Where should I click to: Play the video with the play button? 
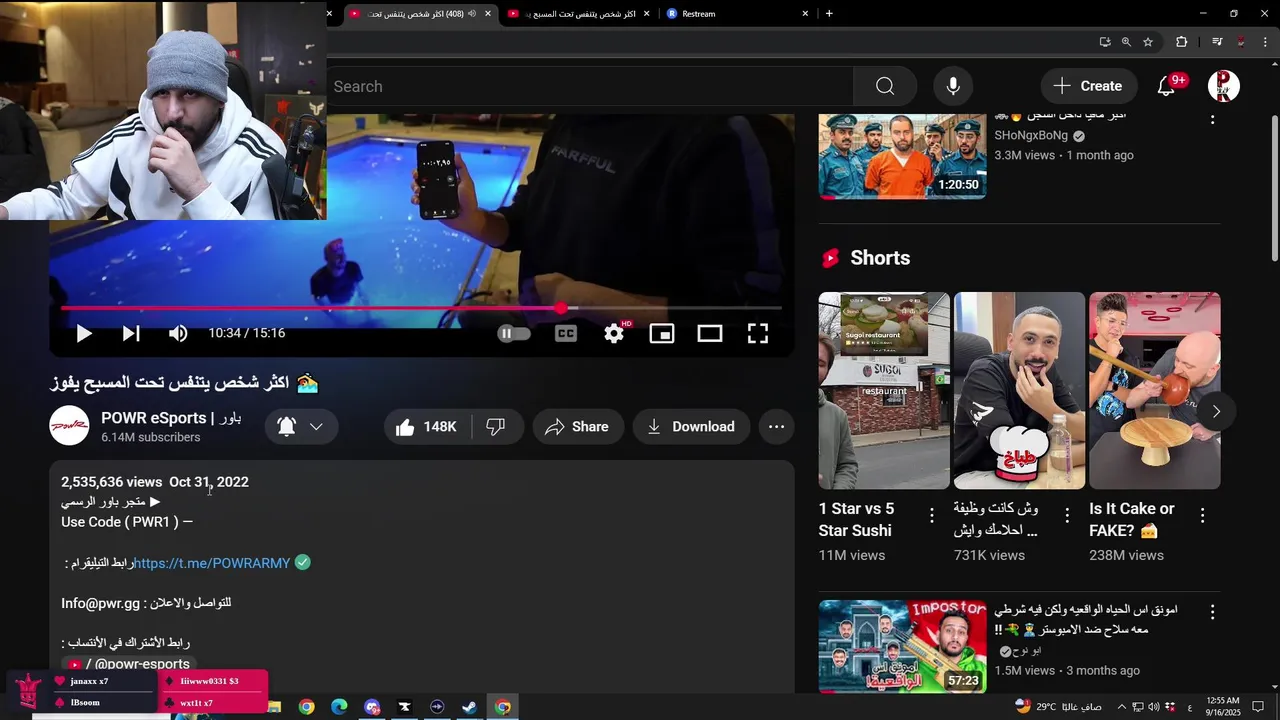84,334
